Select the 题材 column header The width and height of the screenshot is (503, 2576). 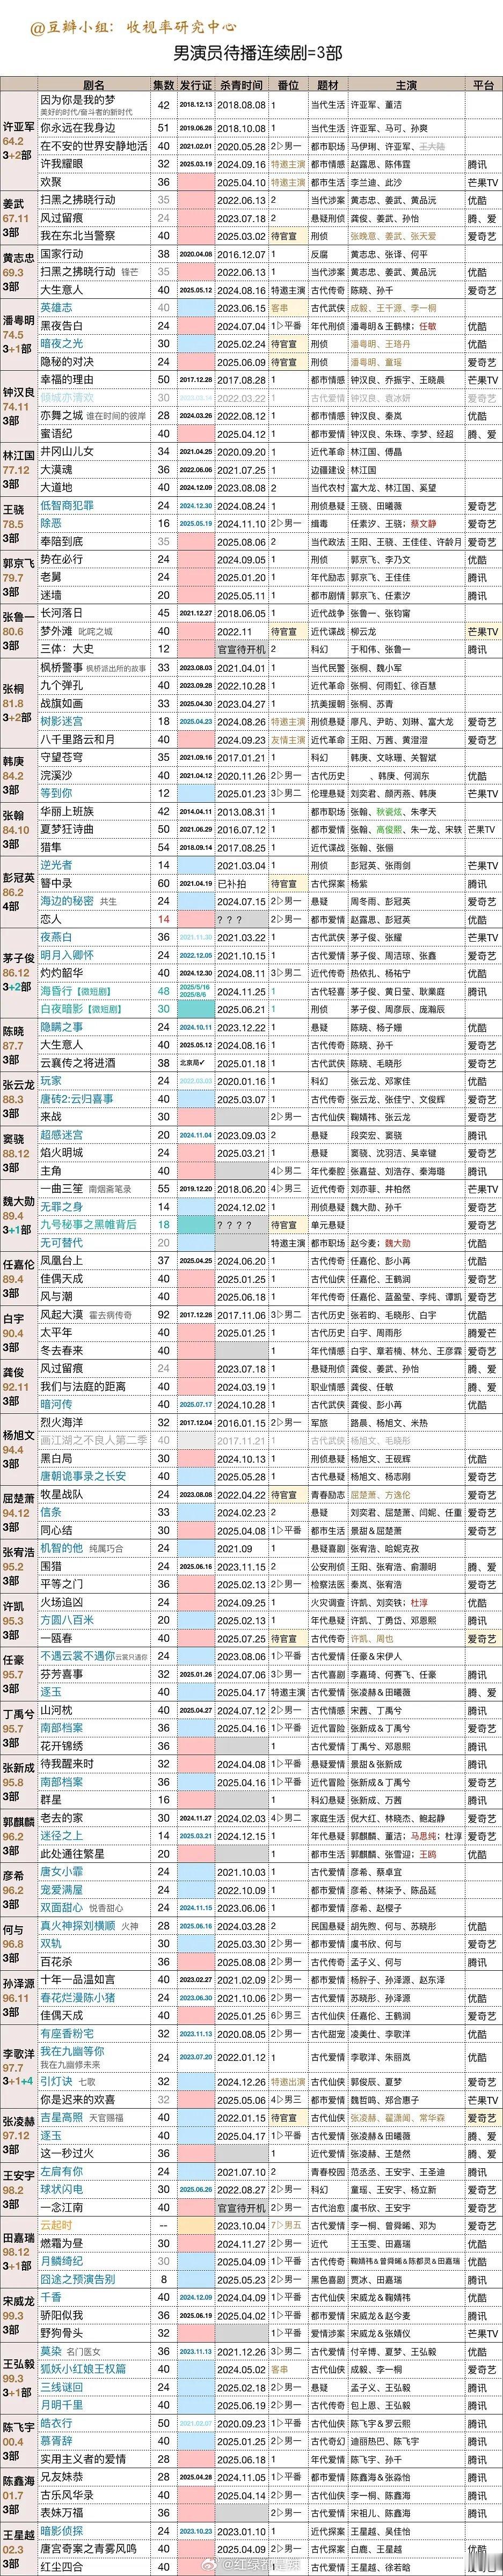tap(327, 86)
